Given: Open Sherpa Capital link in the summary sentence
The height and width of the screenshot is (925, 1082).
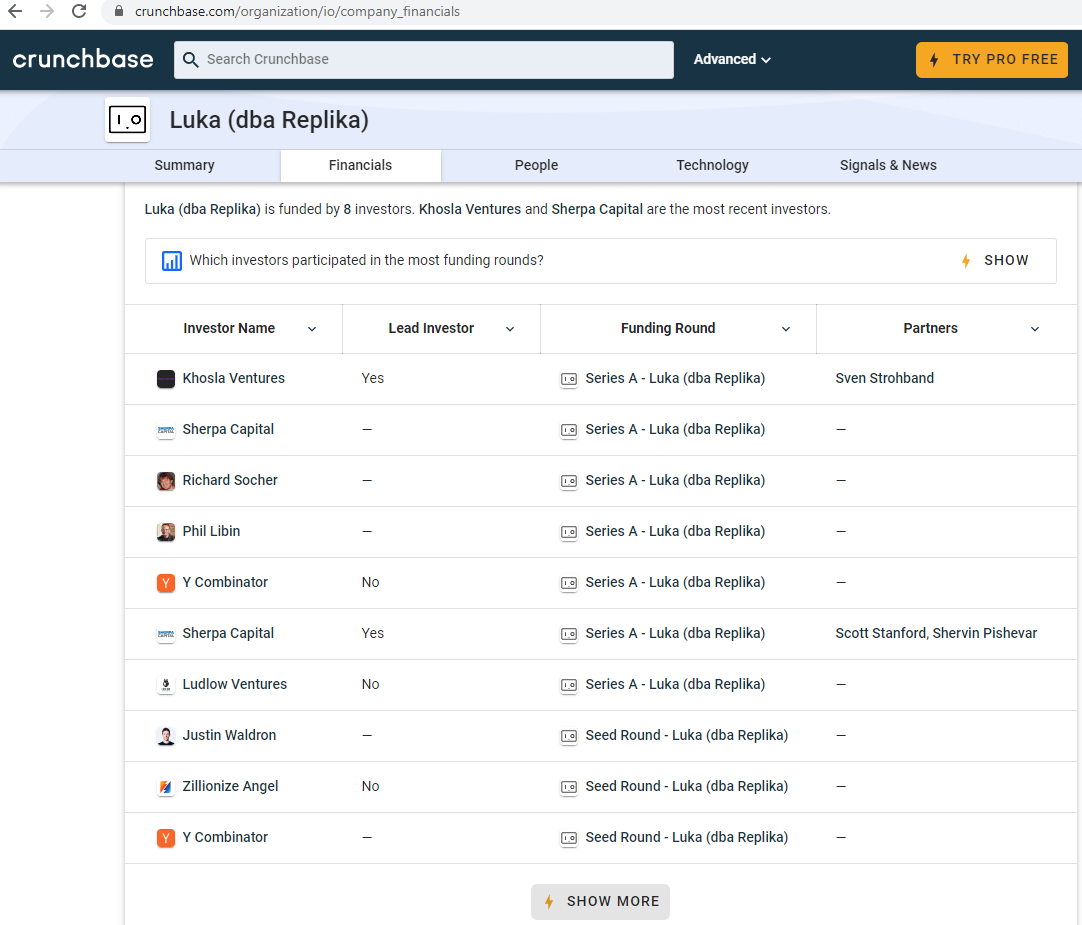Looking at the screenshot, I should coord(597,209).
